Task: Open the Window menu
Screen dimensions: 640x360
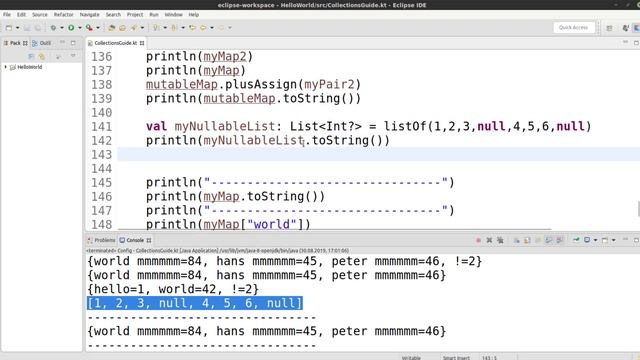Action: point(173,14)
